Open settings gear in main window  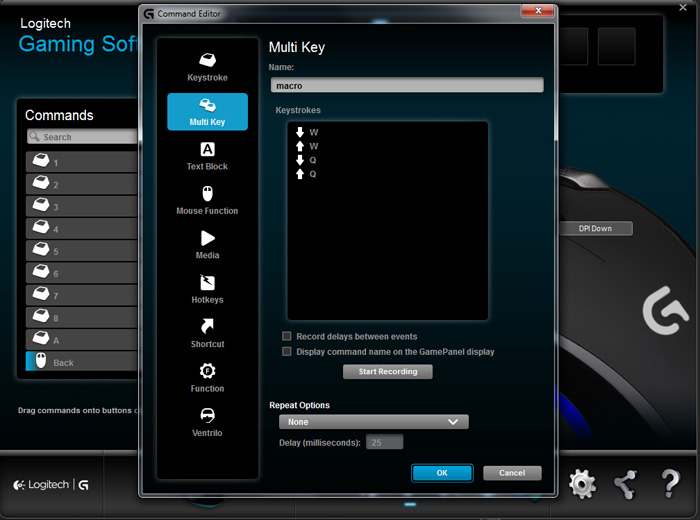[582, 484]
